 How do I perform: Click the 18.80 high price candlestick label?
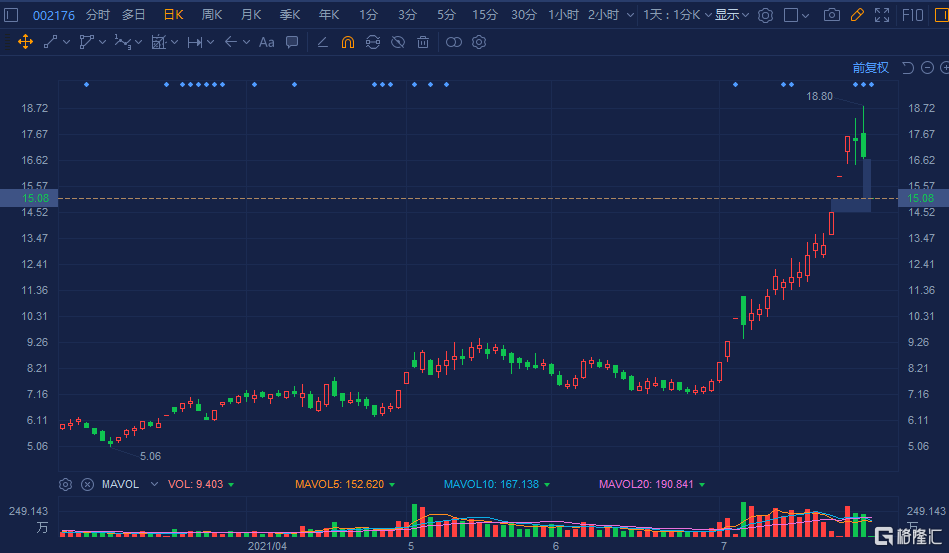tap(819, 96)
